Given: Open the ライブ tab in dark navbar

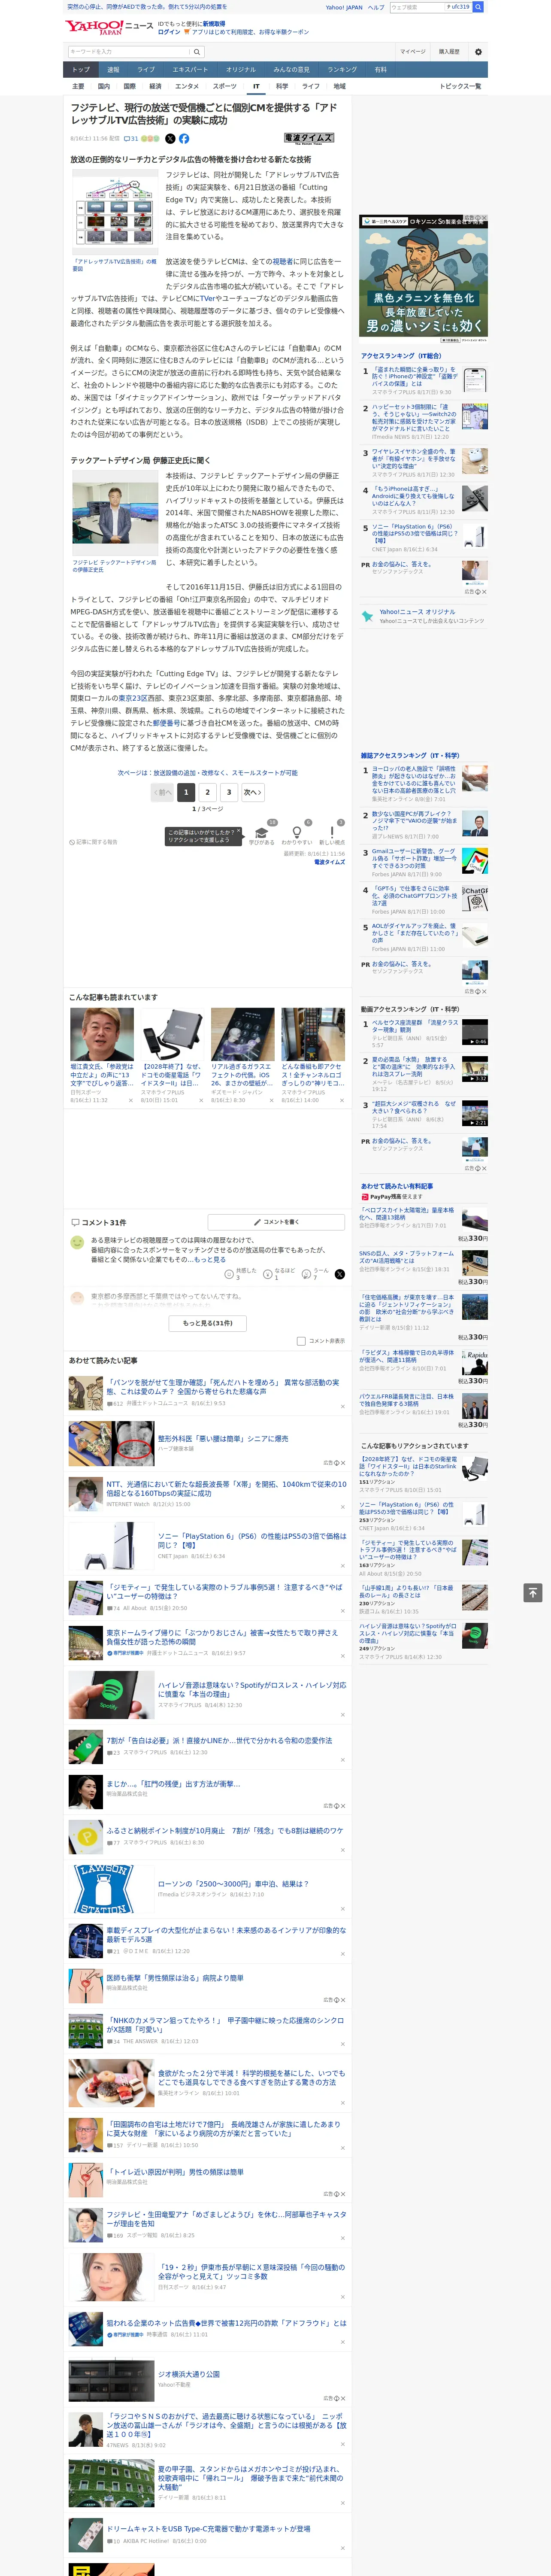Looking at the screenshot, I should coord(146,69).
